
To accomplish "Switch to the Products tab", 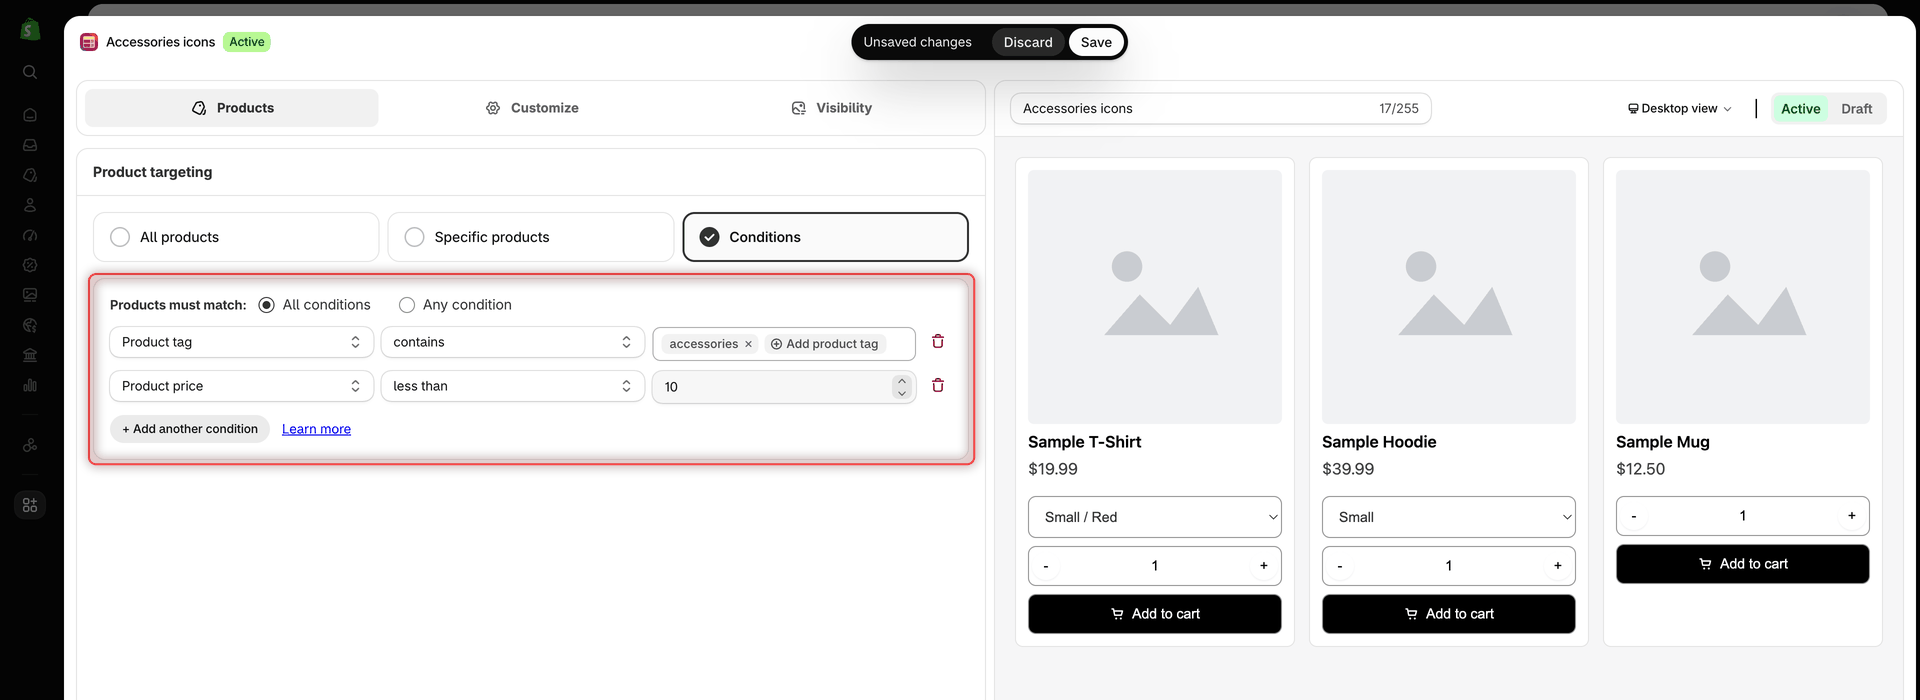I will [x=232, y=108].
